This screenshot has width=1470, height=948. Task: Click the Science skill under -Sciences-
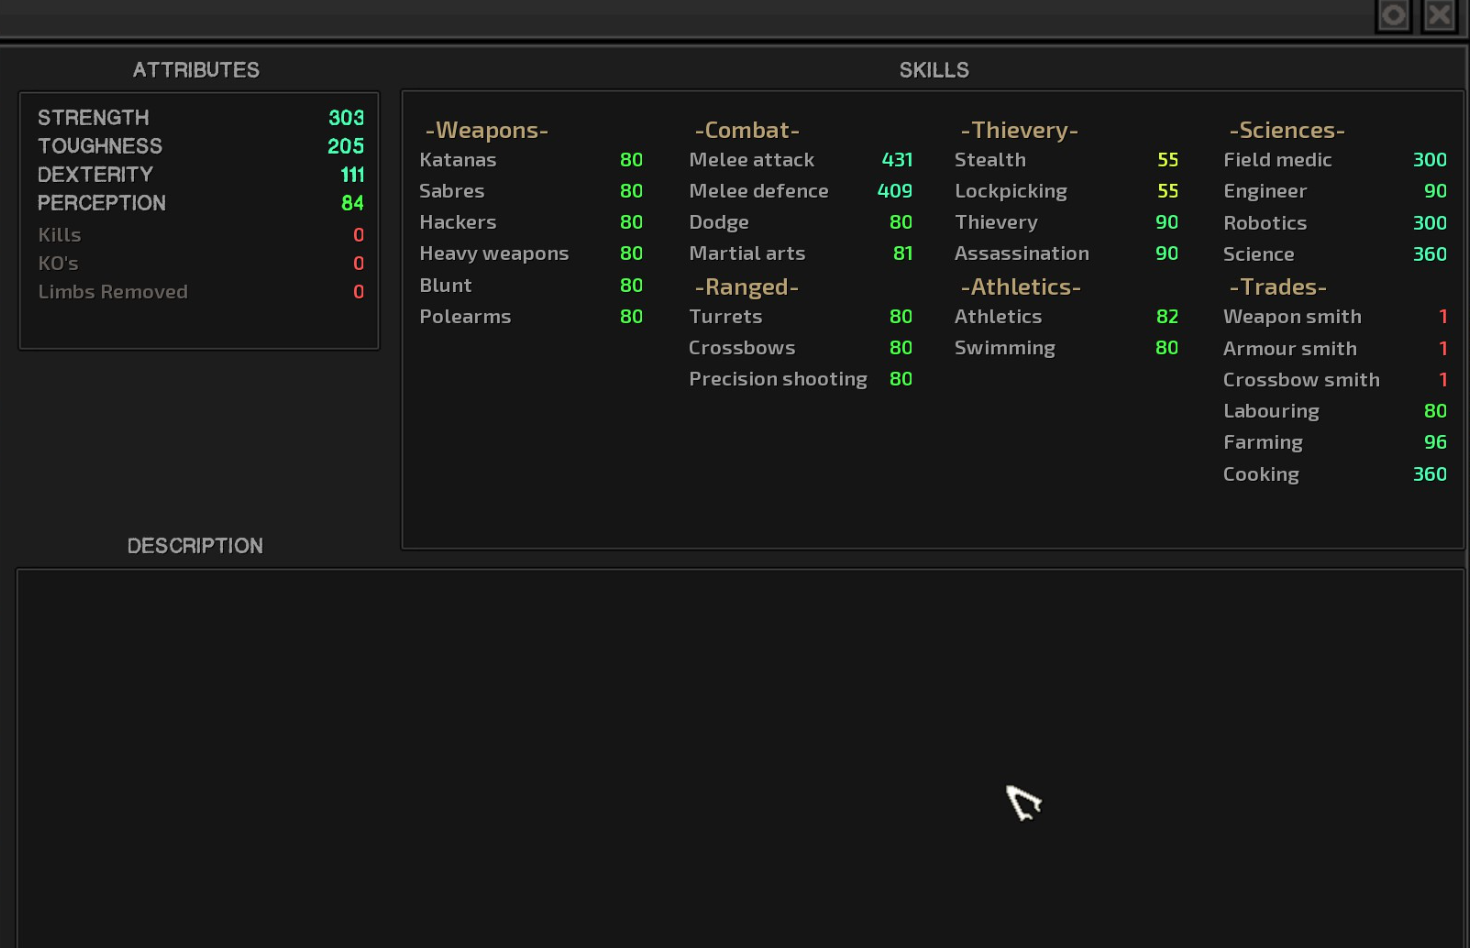(1335, 254)
